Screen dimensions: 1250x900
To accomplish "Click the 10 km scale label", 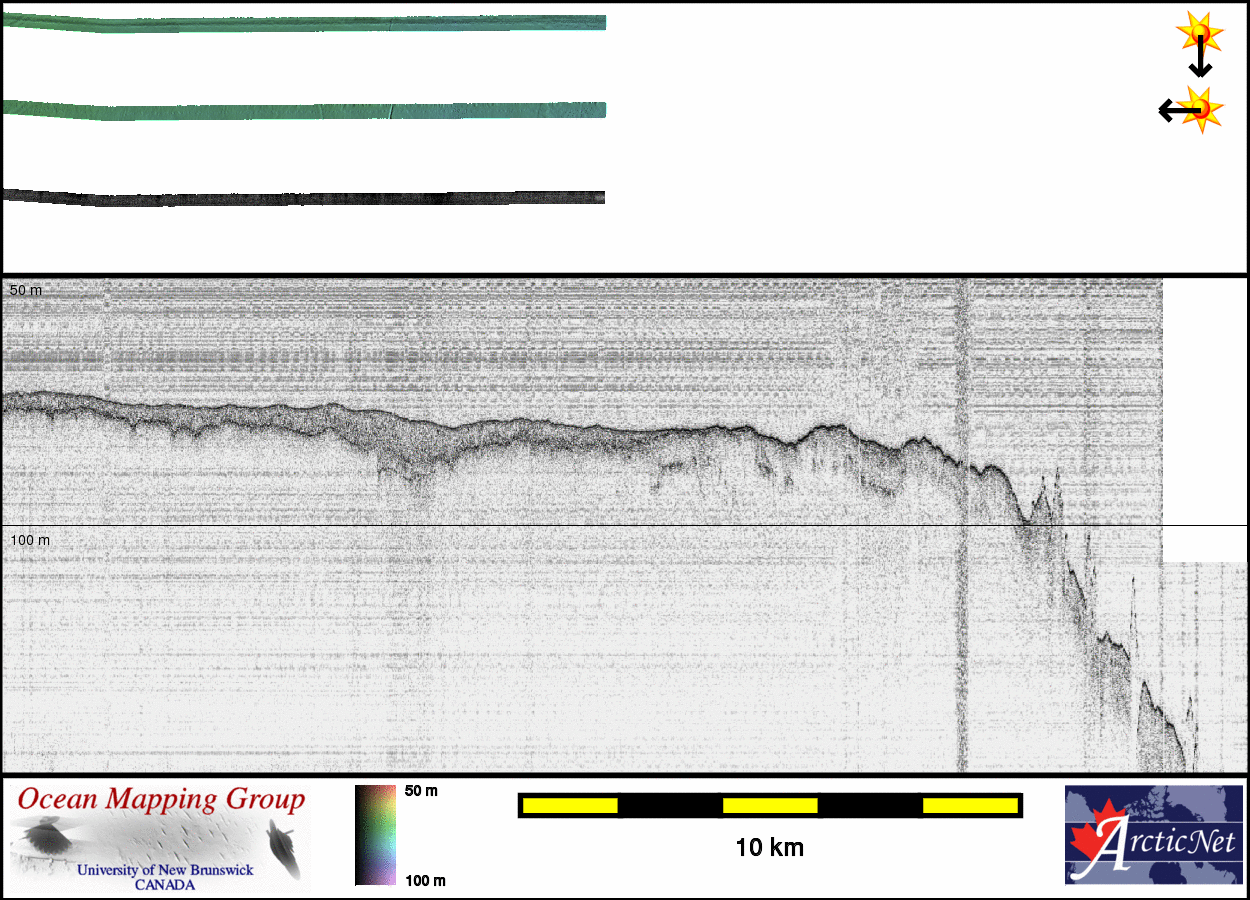I will coord(769,848).
